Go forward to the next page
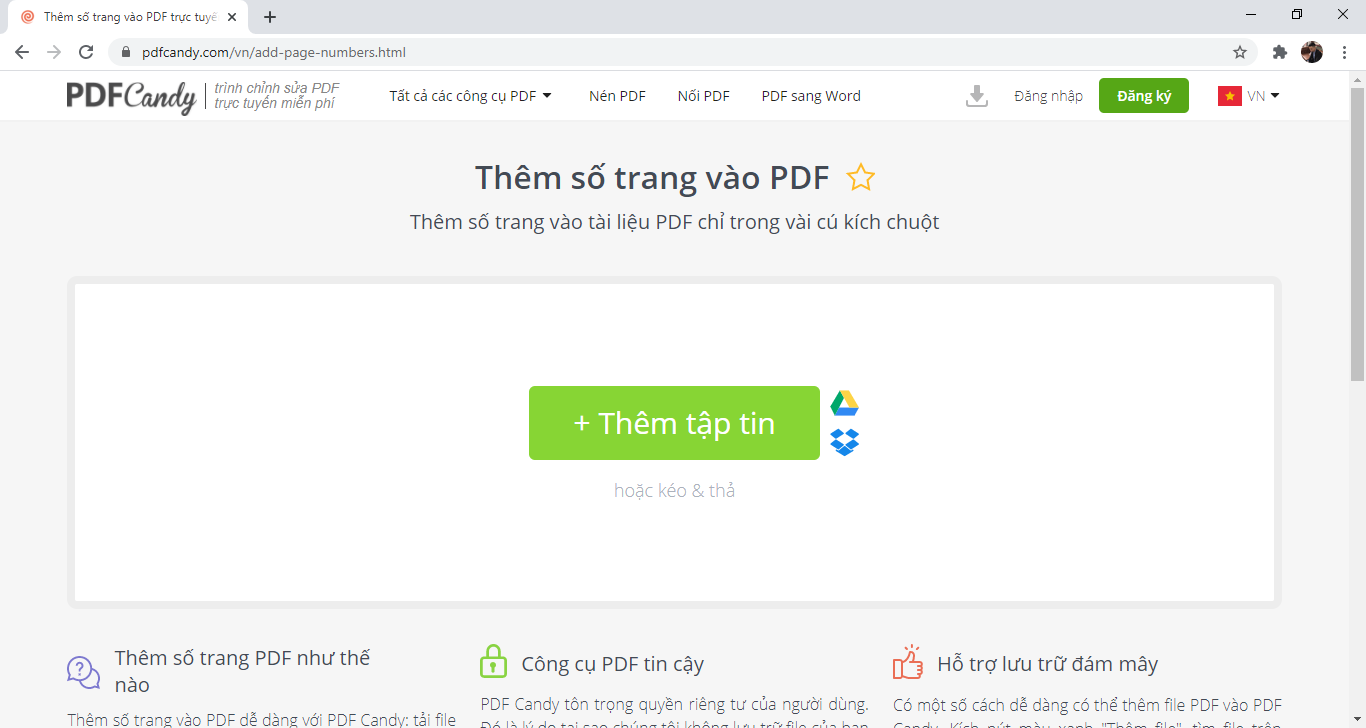Viewport: 1366px width, 728px height. pyautogui.click(x=54, y=52)
